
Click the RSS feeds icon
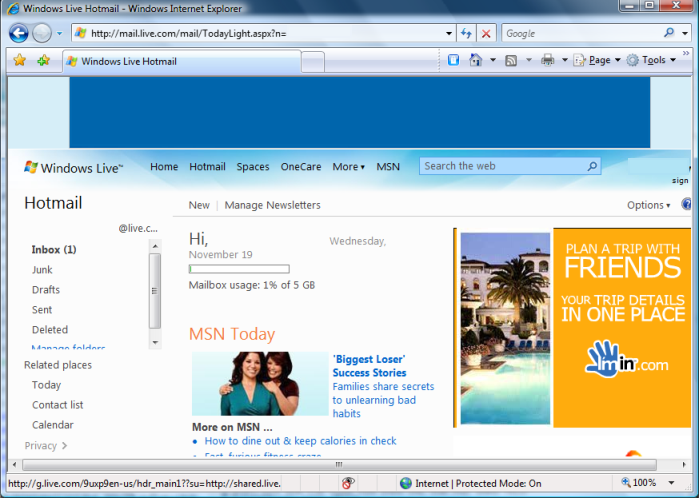pos(511,60)
